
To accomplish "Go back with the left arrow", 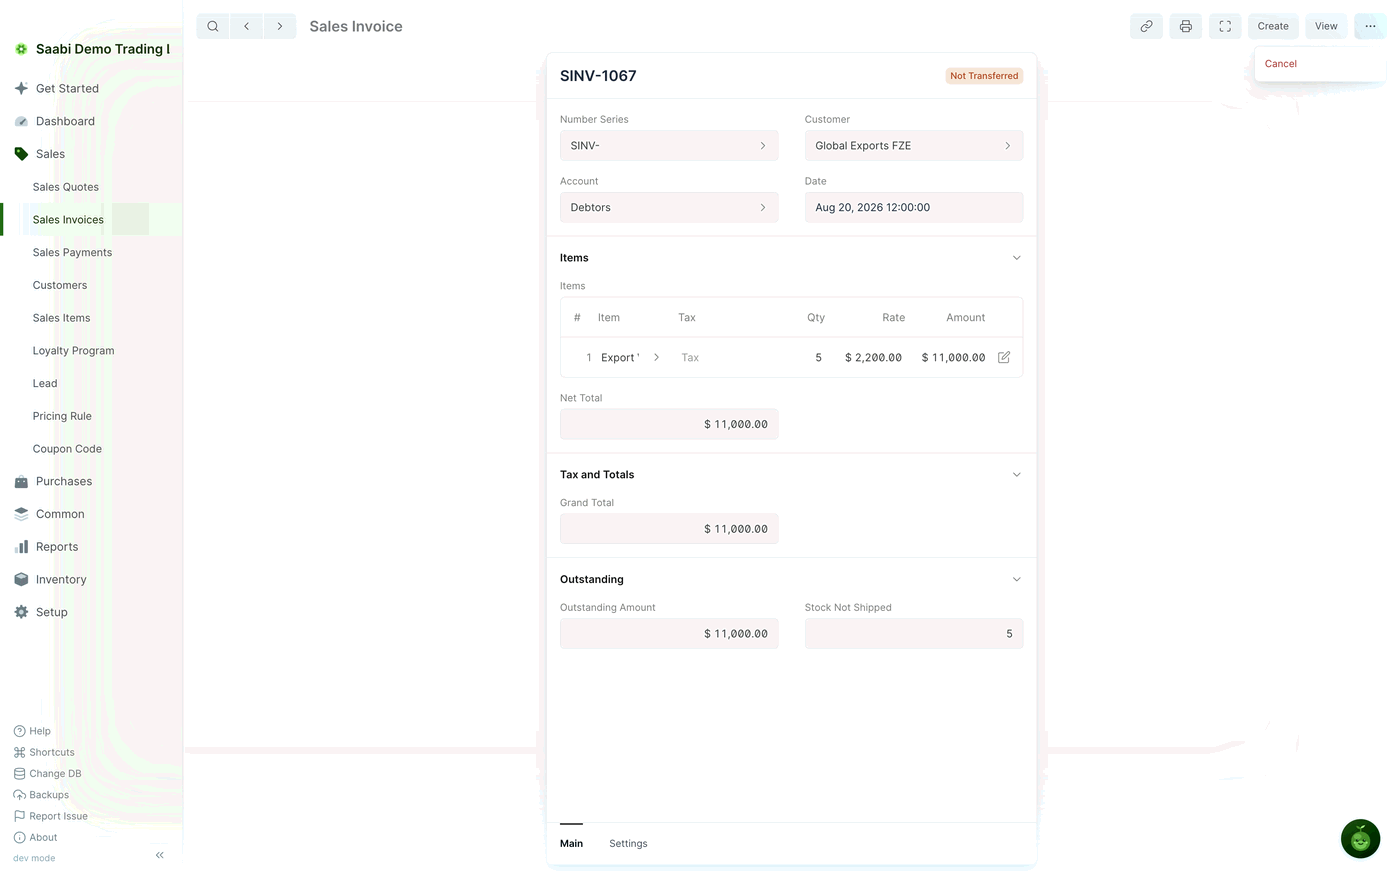I will (246, 26).
